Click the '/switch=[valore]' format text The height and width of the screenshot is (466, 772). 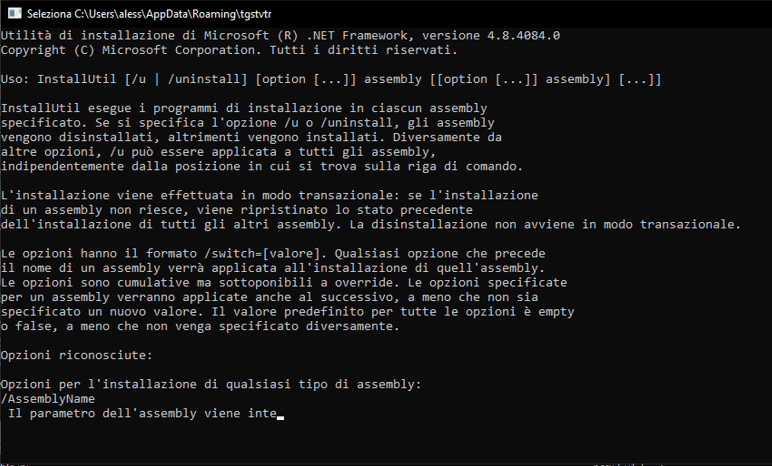point(262,253)
